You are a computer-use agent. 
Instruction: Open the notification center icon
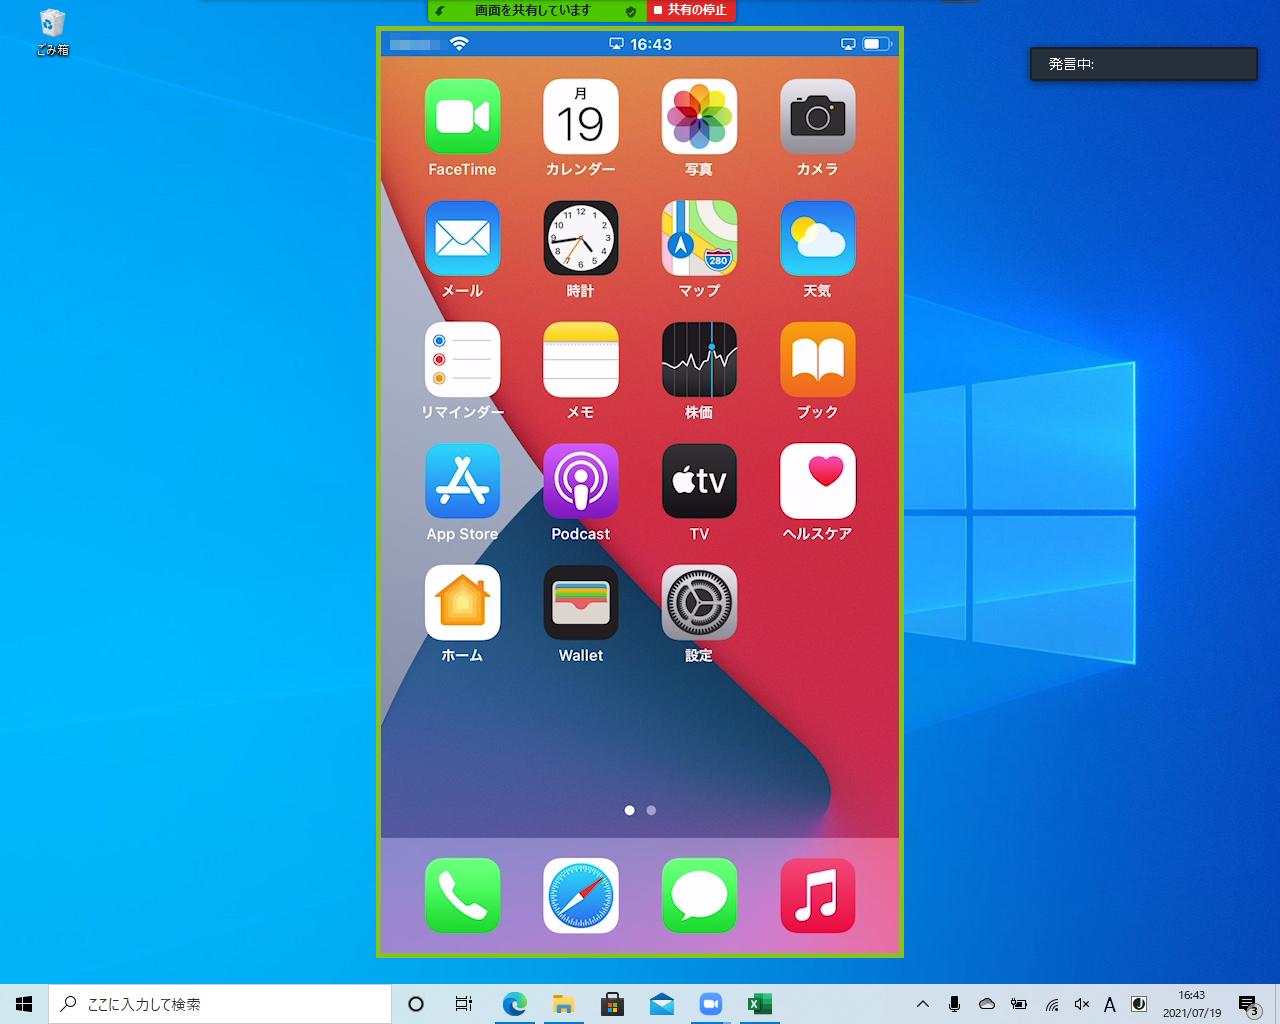pos(1248,1004)
